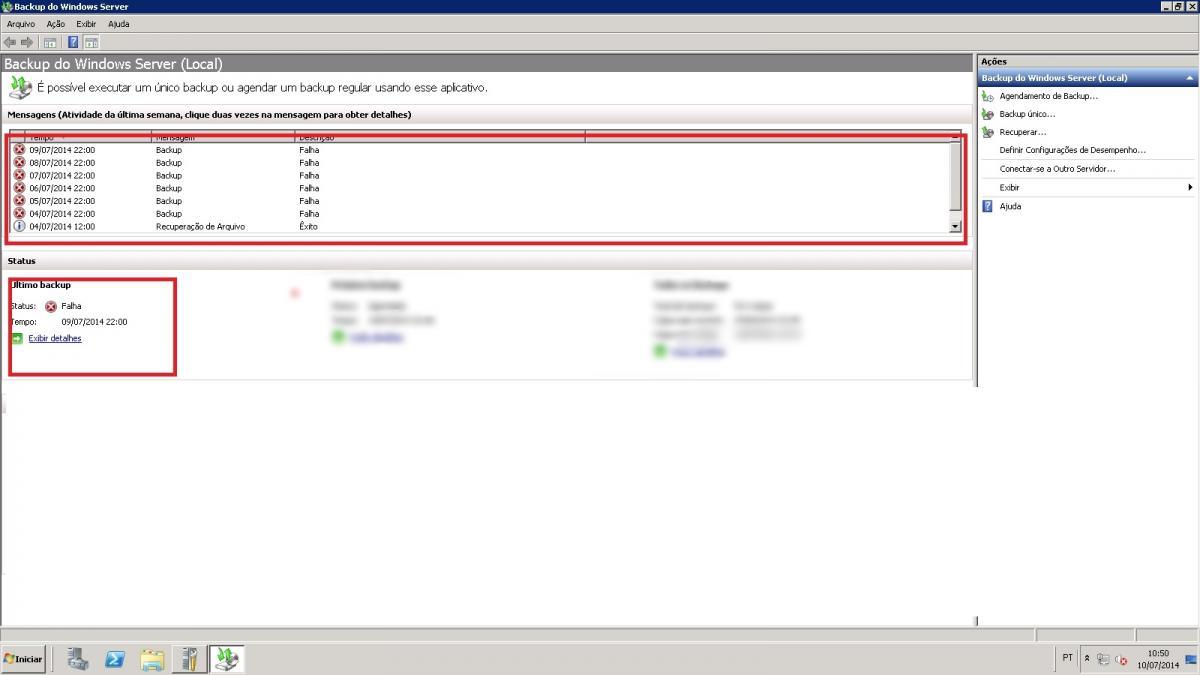The image size is (1200, 675).
Task: Click Windows Server Backup taskbar button
Action: point(227,658)
